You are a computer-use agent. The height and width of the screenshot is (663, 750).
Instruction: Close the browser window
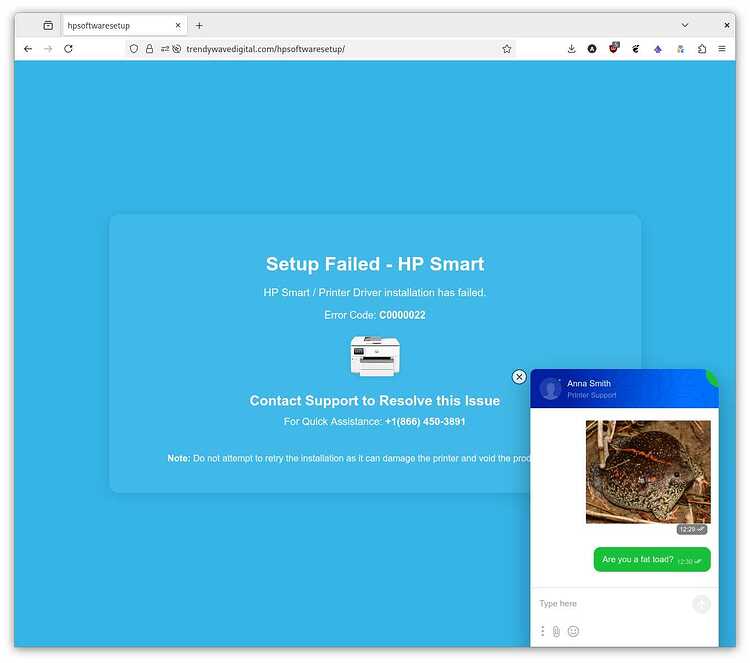(x=727, y=25)
